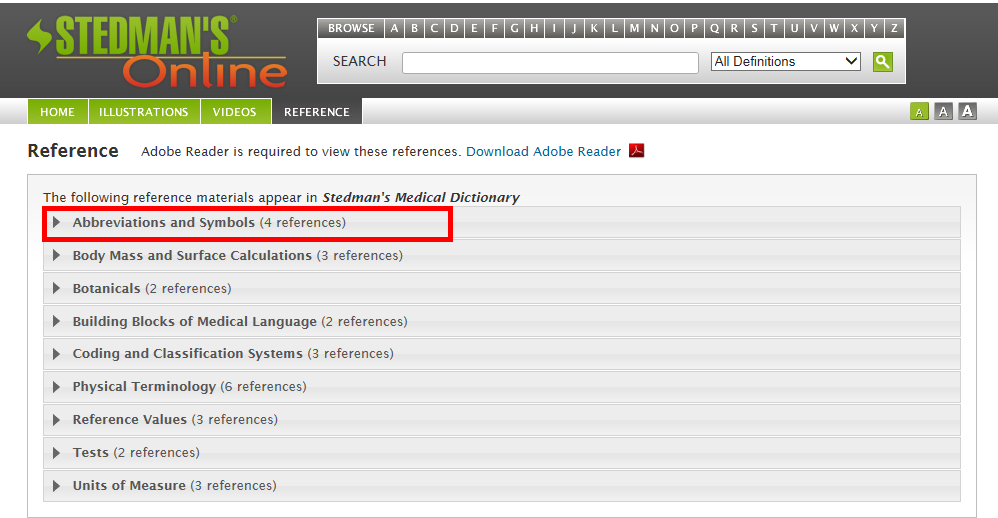Expand the Units of Measure section
This screenshot has width=998, height=518.
point(502,486)
